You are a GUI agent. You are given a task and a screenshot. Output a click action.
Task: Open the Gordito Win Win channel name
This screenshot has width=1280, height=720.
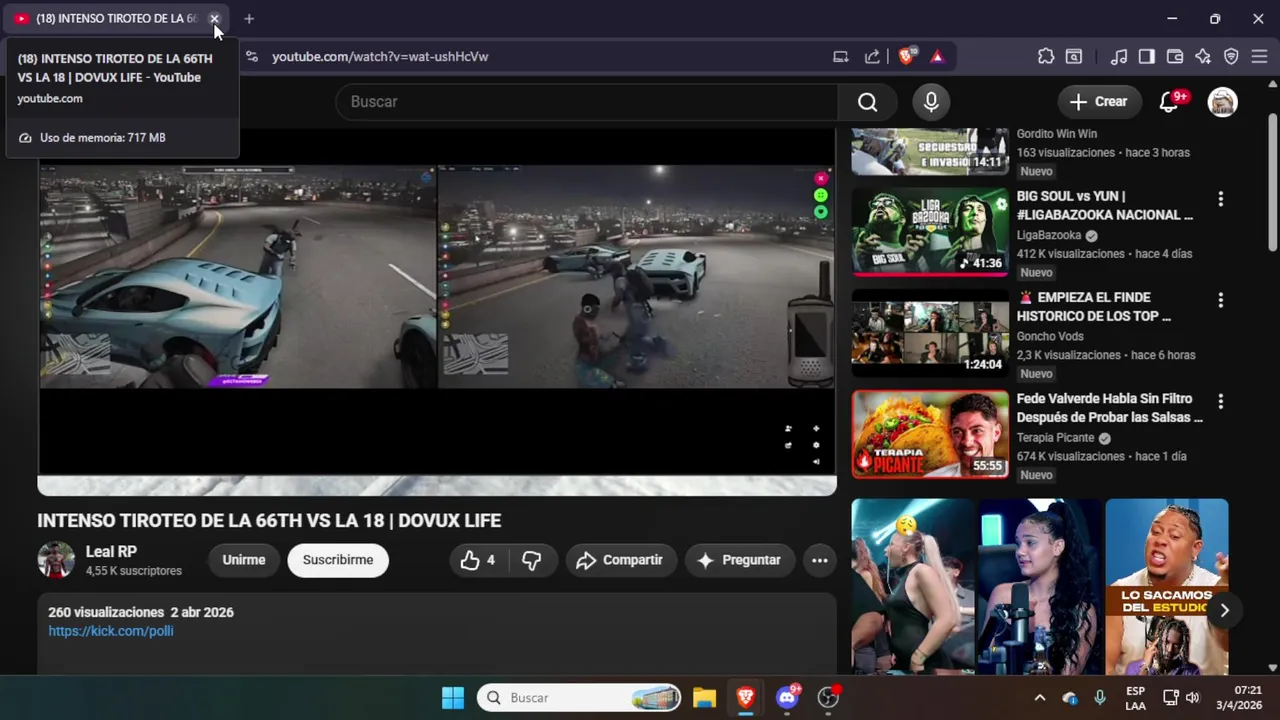[x=1057, y=134]
